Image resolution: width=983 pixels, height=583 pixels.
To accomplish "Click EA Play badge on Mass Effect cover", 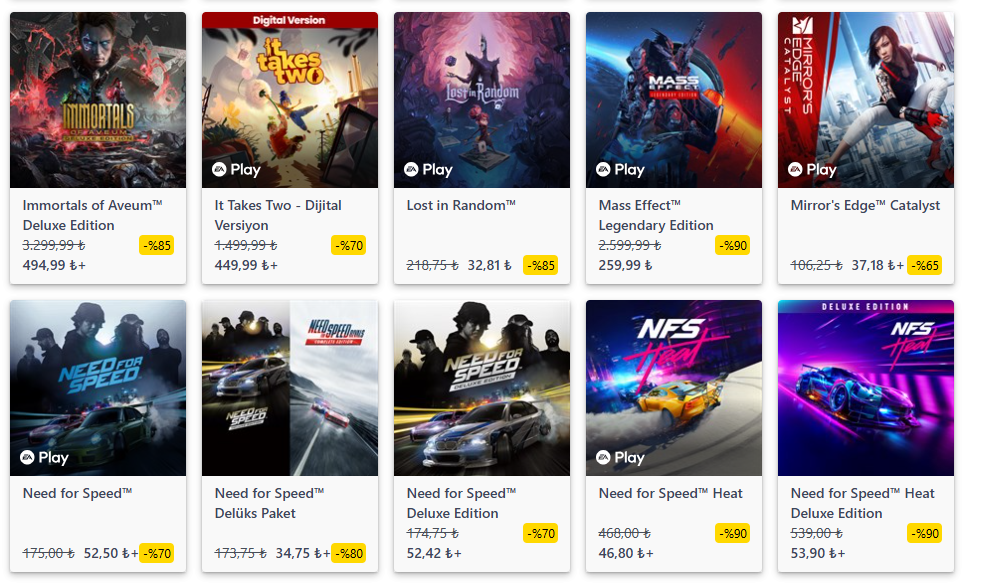I will pyautogui.click(x=620, y=169).
